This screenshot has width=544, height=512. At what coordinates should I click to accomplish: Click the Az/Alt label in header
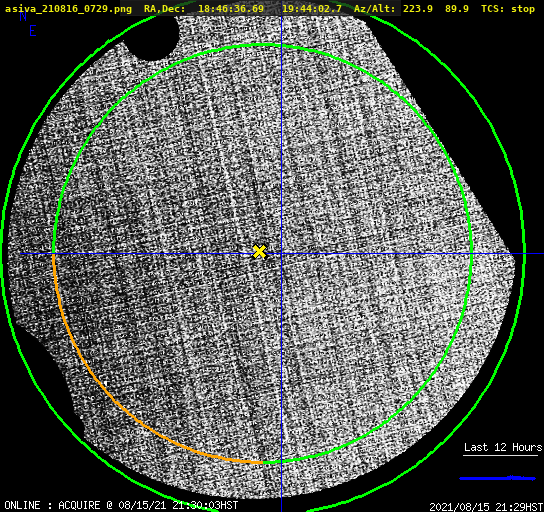point(374,9)
